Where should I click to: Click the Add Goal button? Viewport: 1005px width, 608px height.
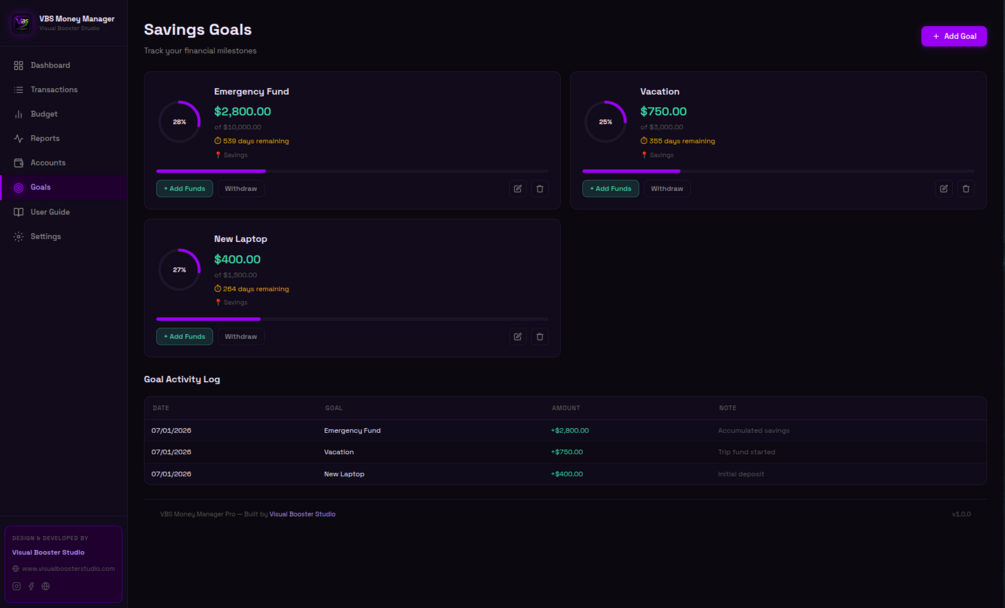954,37
